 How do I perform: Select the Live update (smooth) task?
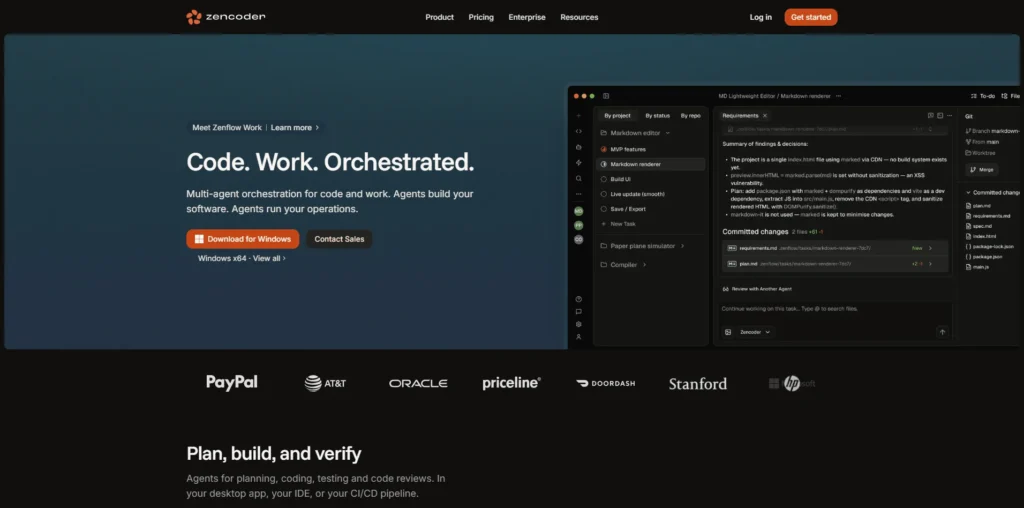650,194
